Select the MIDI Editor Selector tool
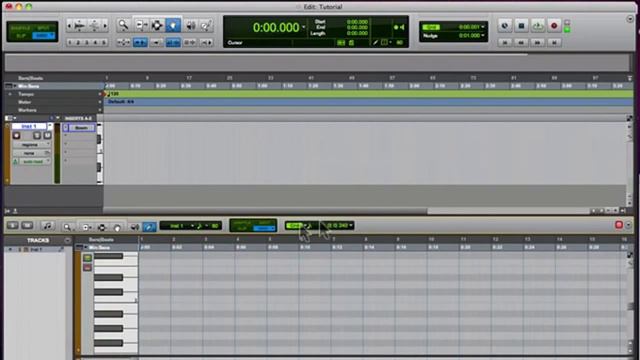This screenshot has width=640, height=360. 102,227
